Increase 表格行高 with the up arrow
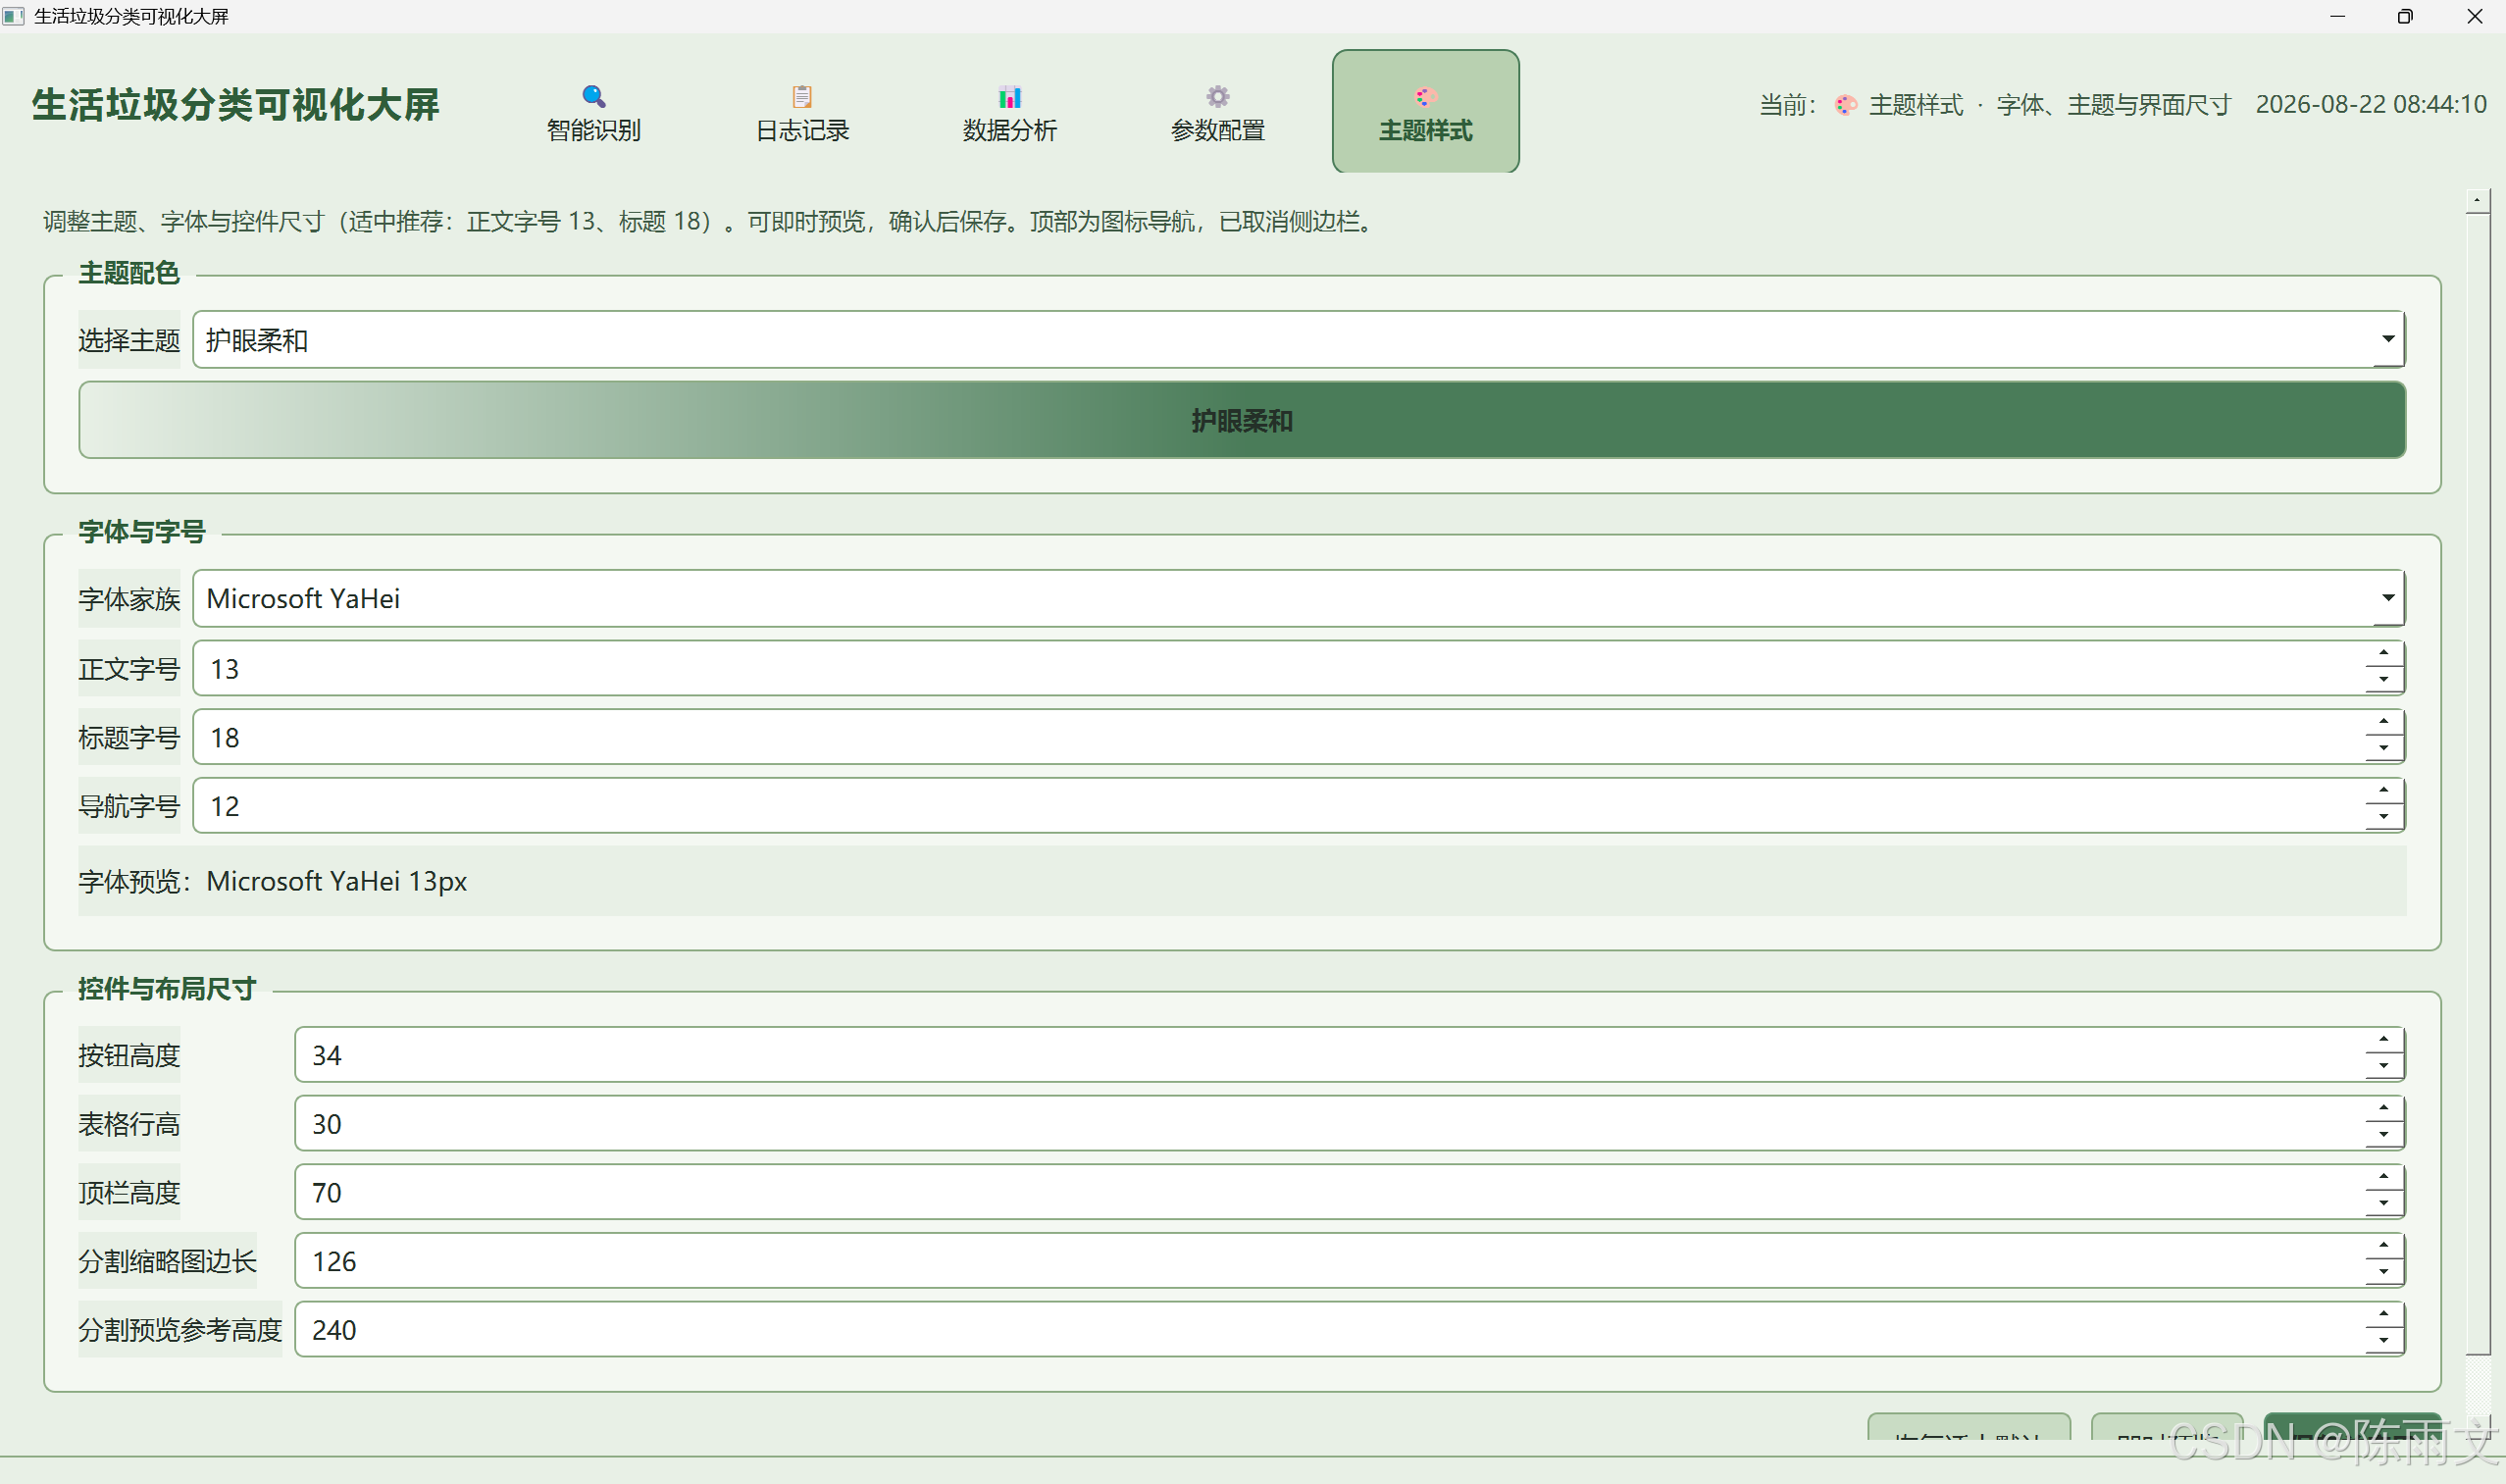Screen dimensions: 2506x1484 pyautogui.click(x=2383, y=1110)
